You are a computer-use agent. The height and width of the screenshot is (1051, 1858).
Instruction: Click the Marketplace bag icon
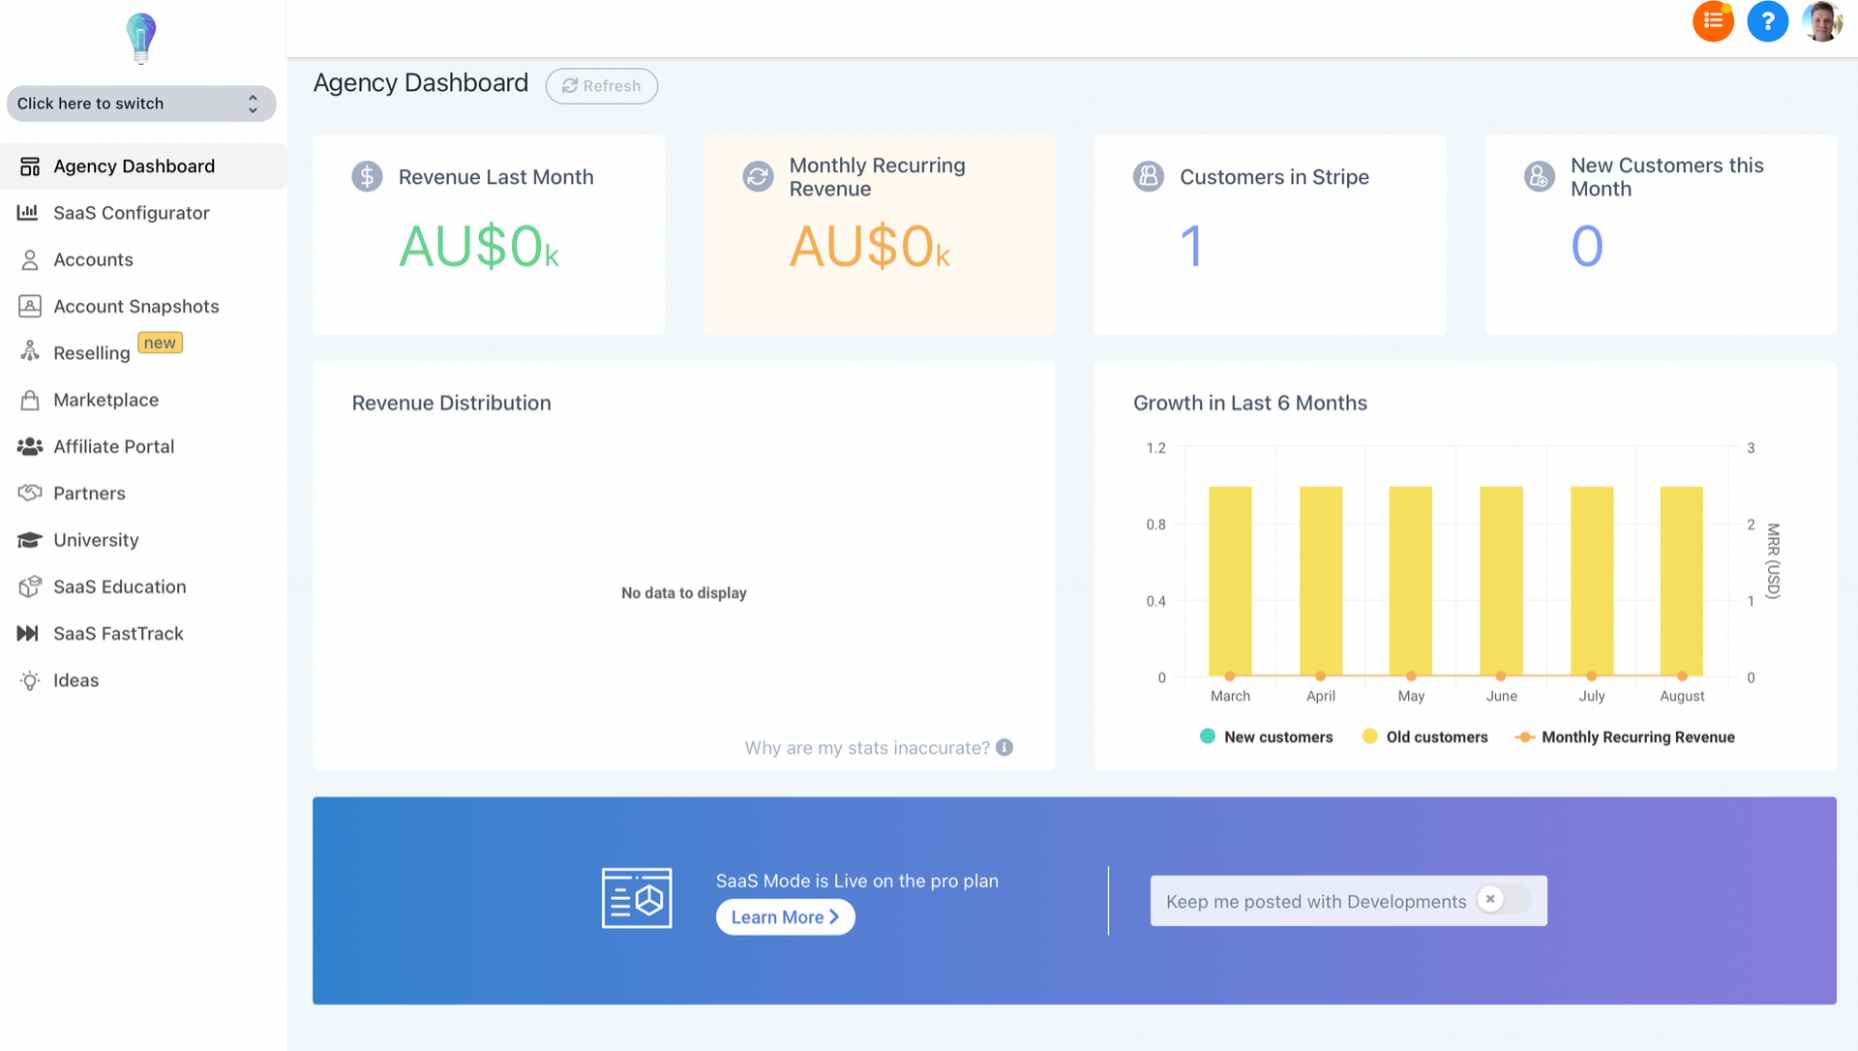tap(30, 400)
